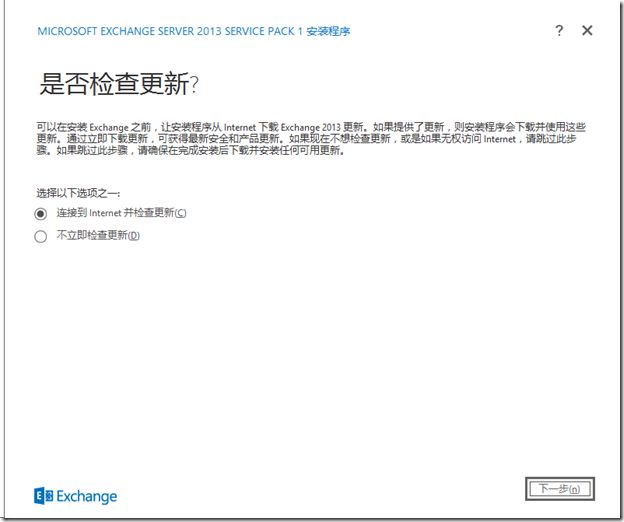Click the Exchange logo icon at bottom
Image resolution: width=624 pixels, height=522 pixels.
pos(43,496)
